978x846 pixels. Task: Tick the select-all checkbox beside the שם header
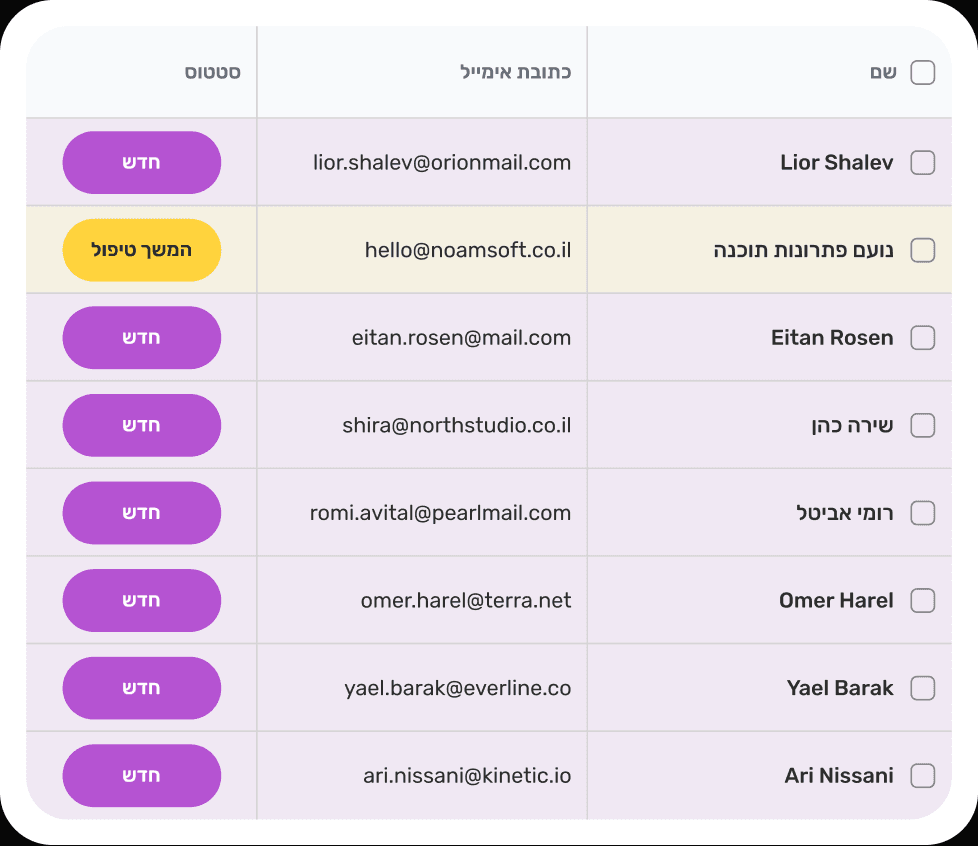(922, 72)
